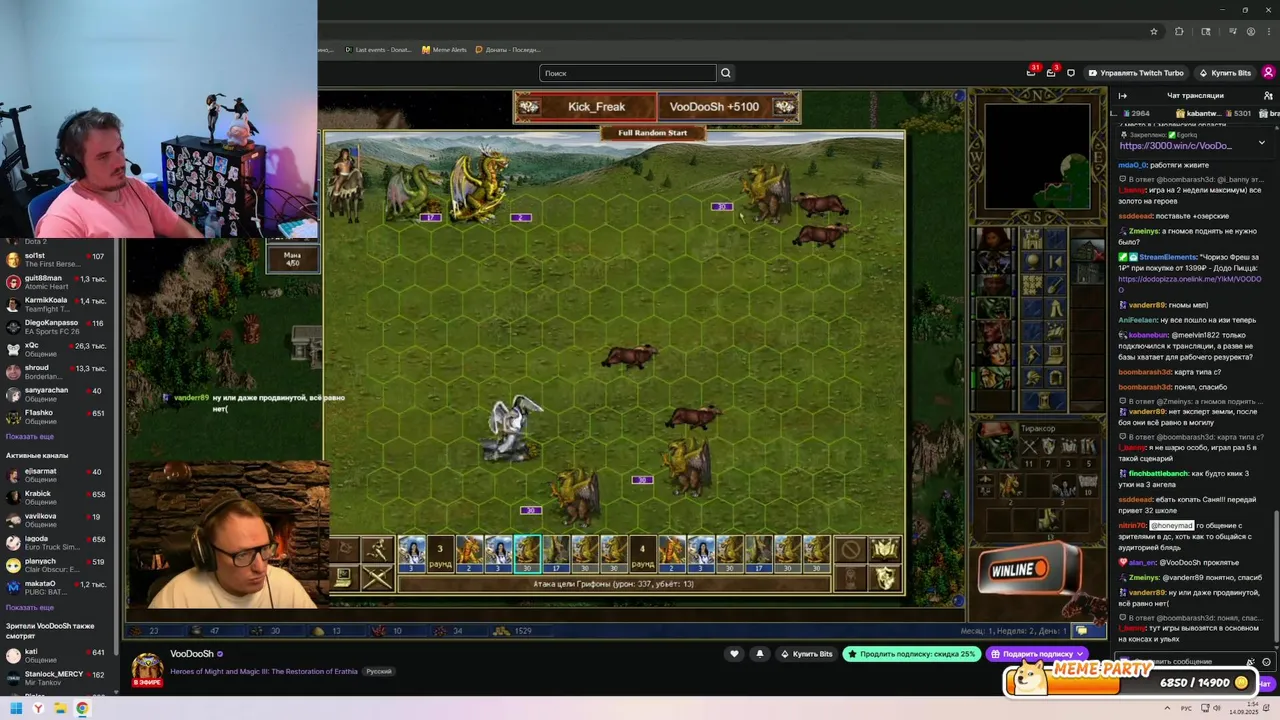Click Показать еще under followed channels
Screen dimensions: 1280x720
tap(30, 437)
